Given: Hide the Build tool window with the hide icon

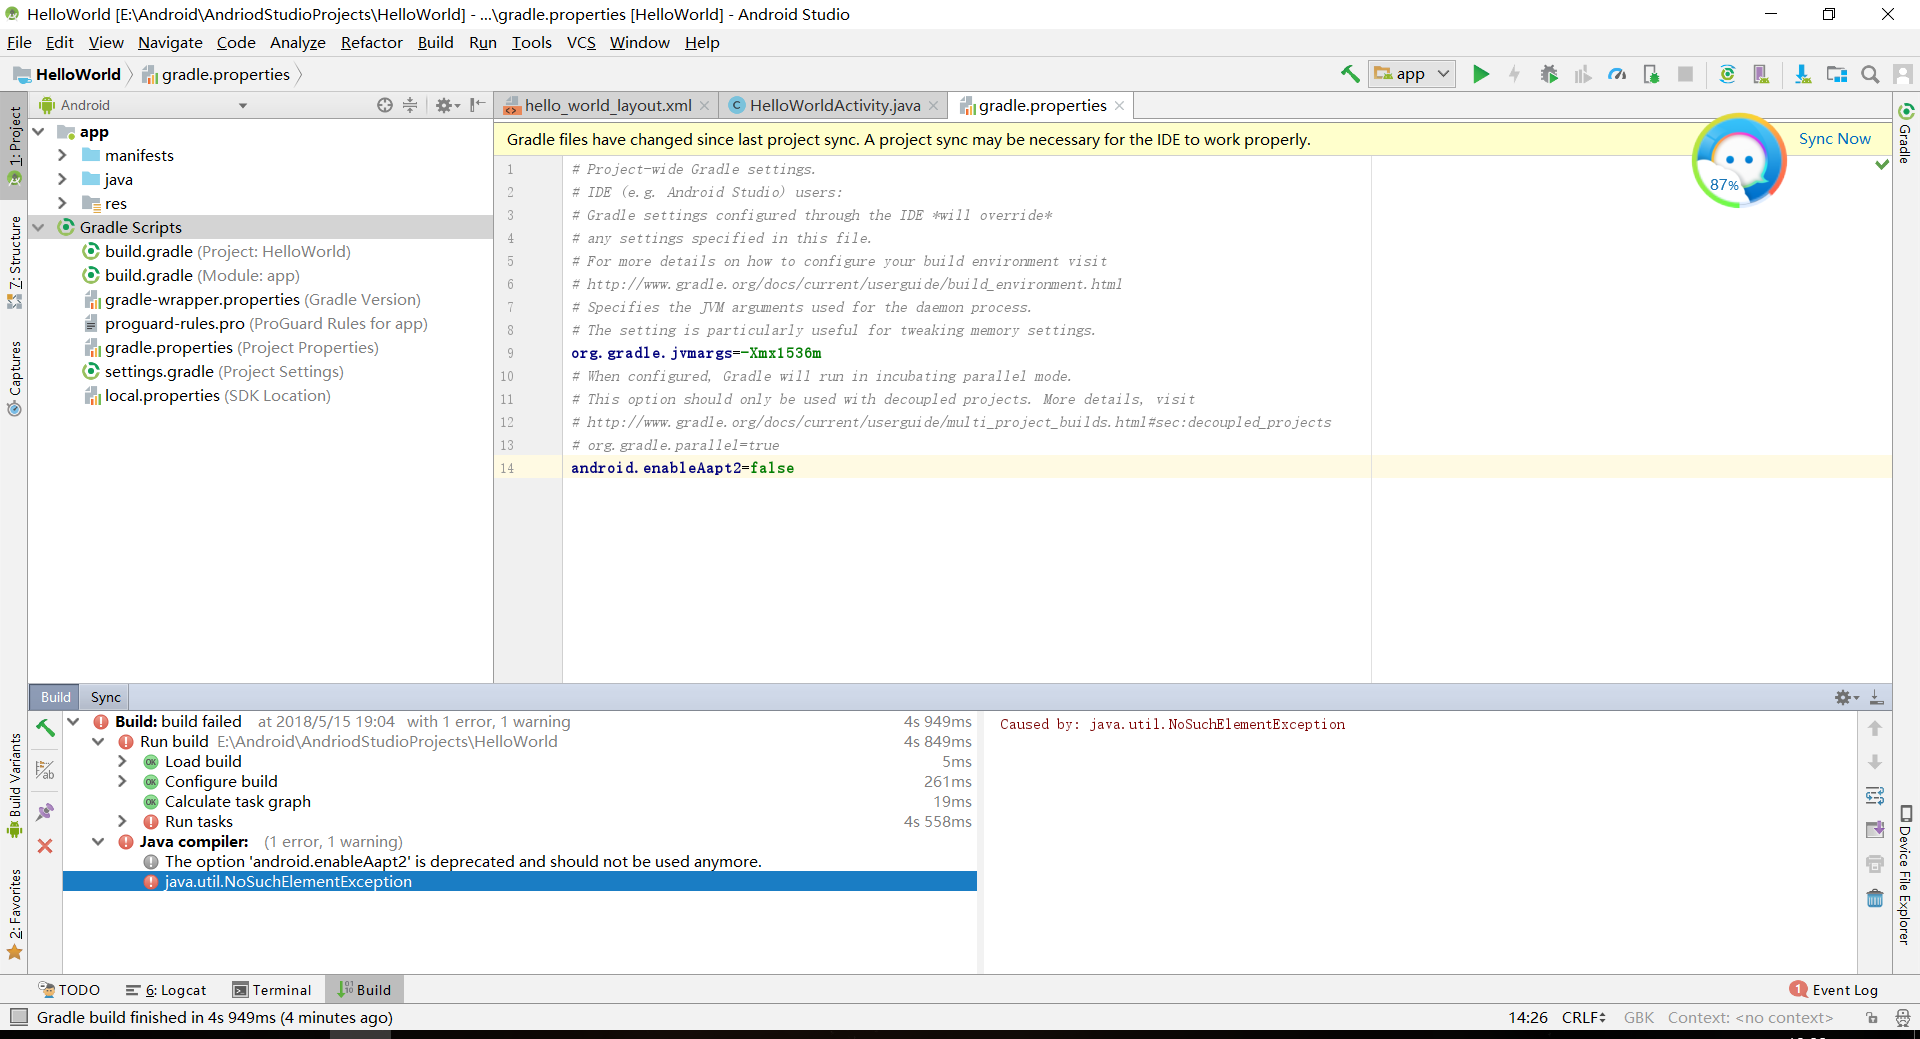Looking at the screenshot, I should 1877,697.
